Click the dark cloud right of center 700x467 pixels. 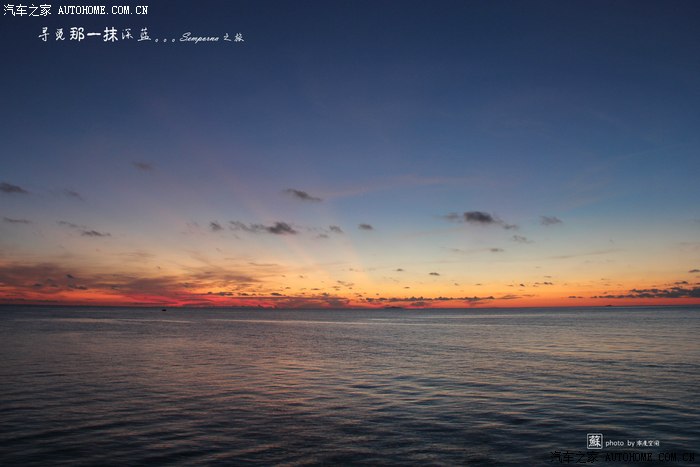[x=480, y=217]
